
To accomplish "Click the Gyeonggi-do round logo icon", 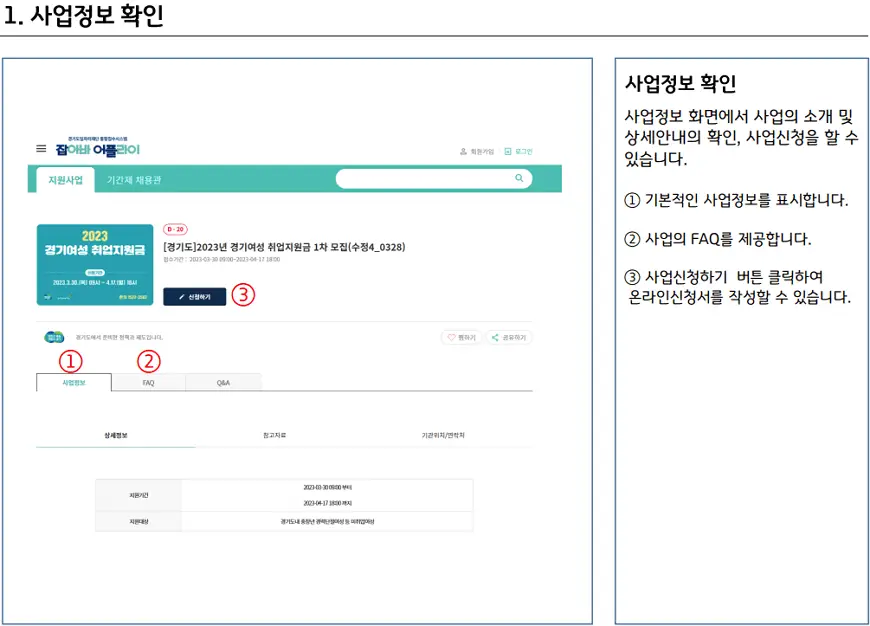I will [52, 337].
